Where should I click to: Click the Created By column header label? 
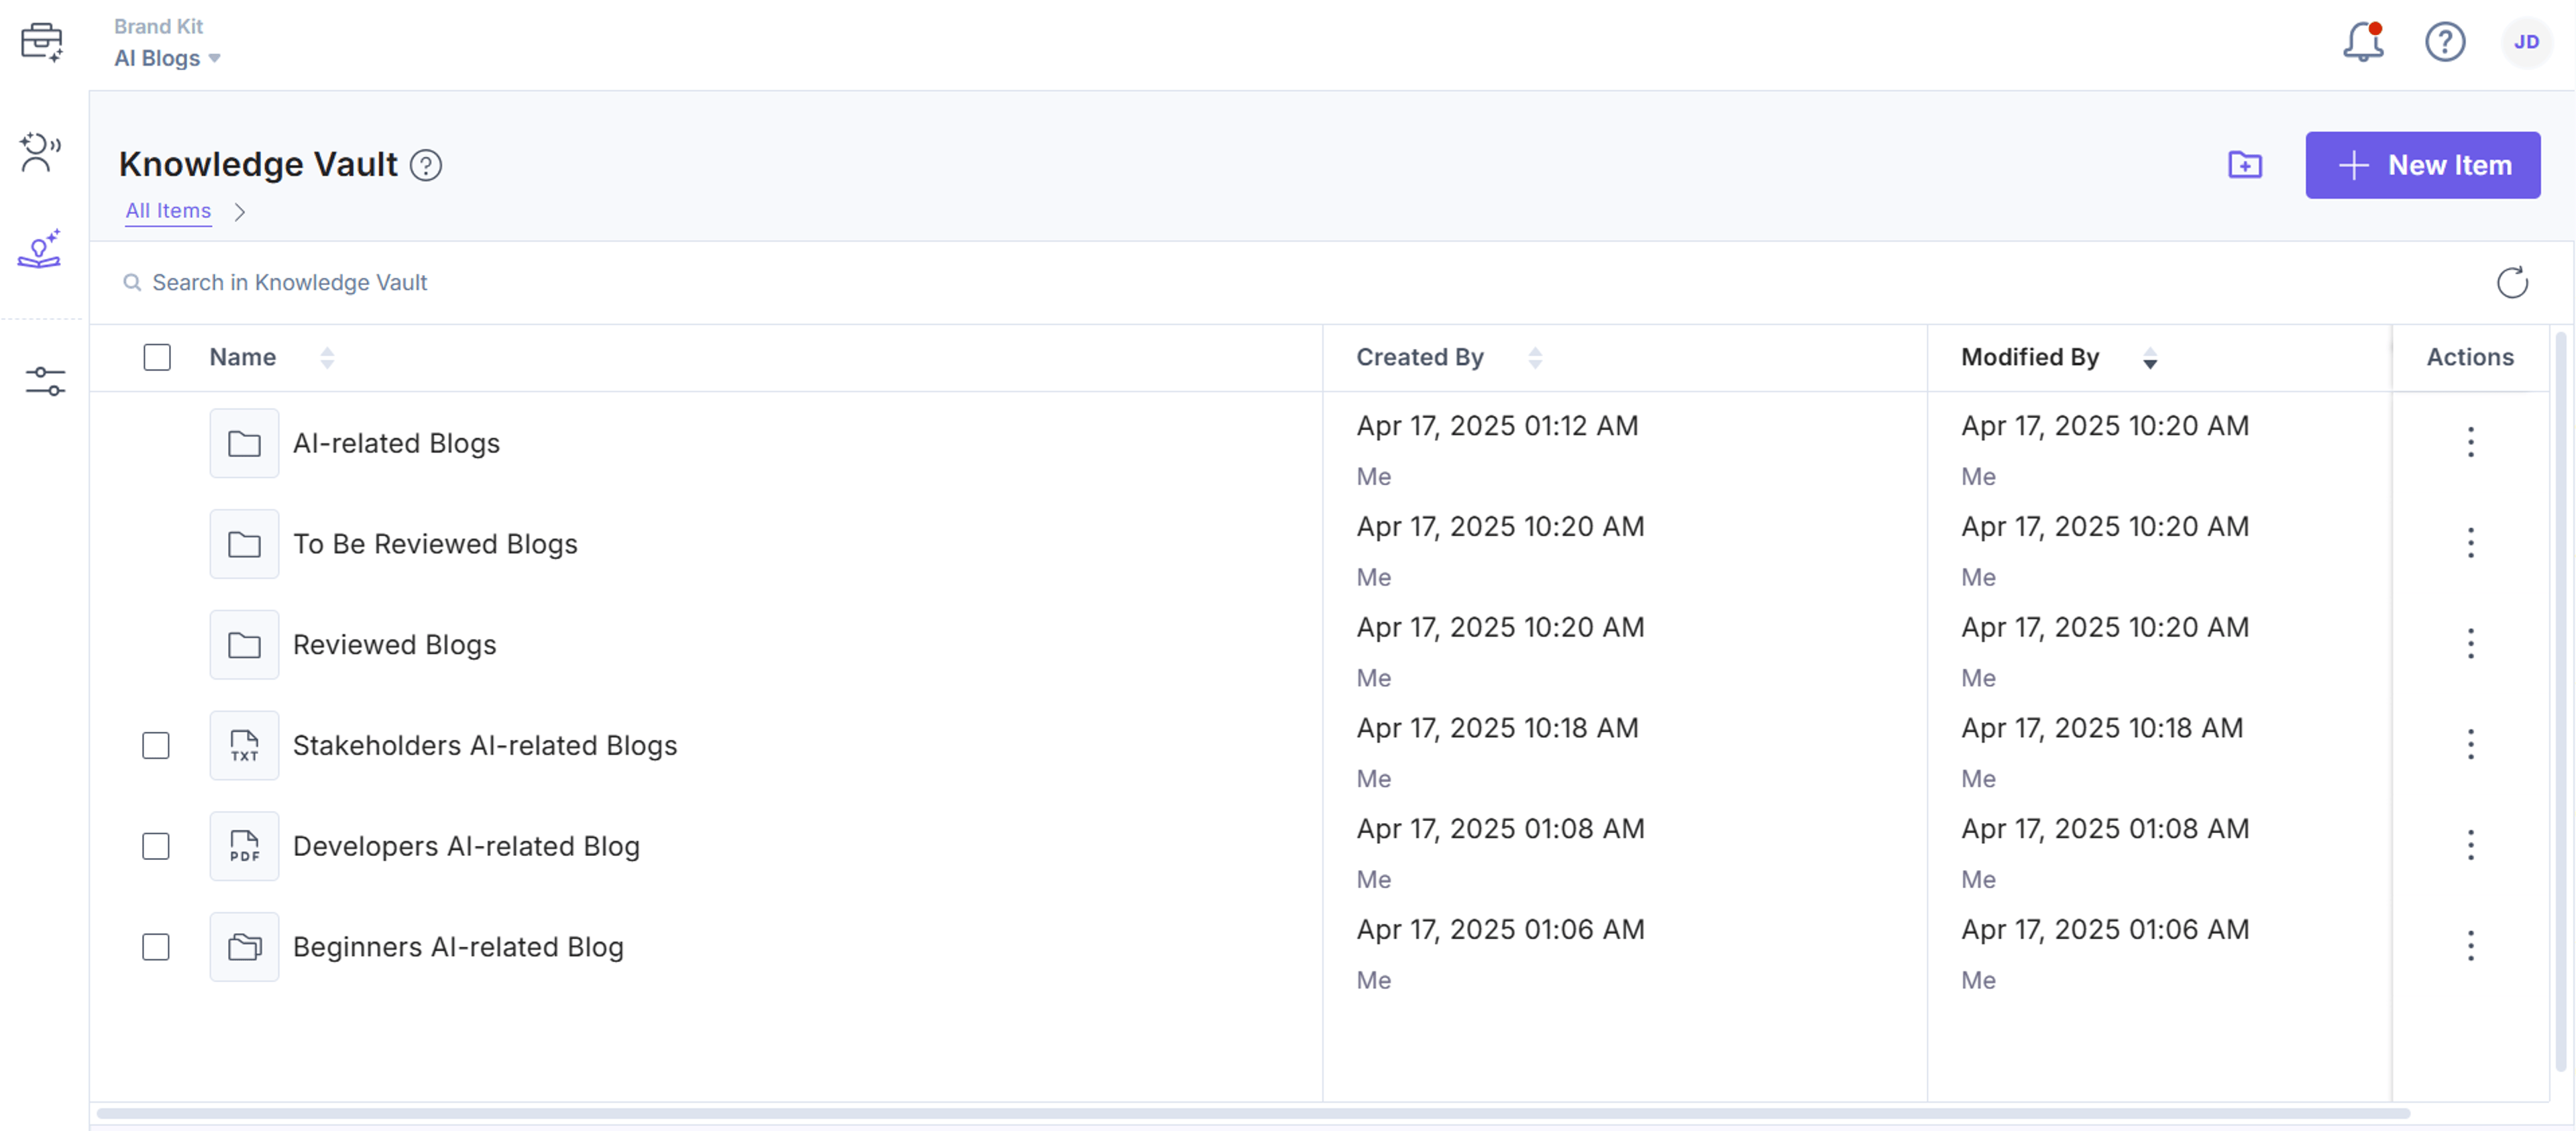(x=1420, y=357)
